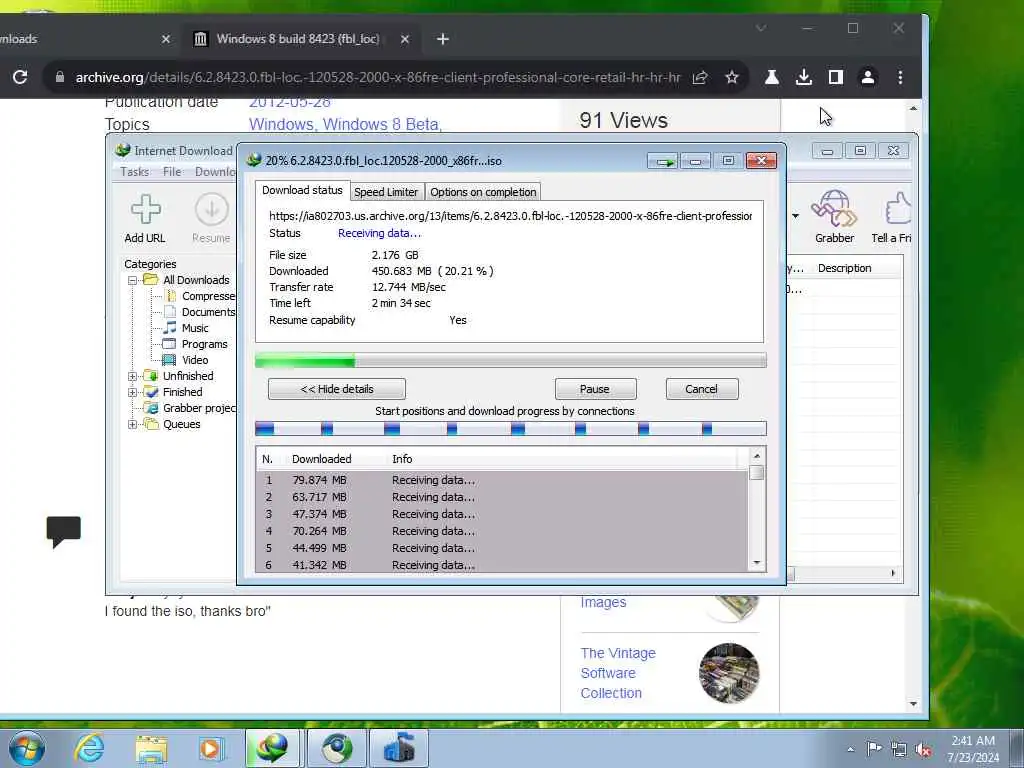Close the Windows 8 build 8423 tab

[405, 39]
